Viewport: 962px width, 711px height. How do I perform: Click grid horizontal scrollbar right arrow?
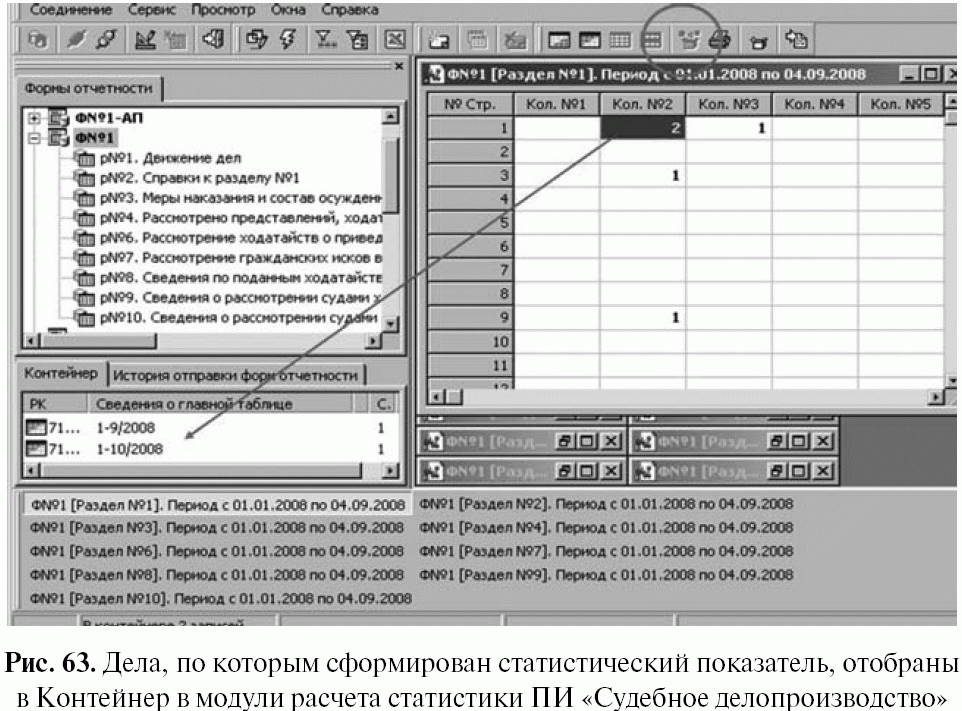tap(936, 398)
